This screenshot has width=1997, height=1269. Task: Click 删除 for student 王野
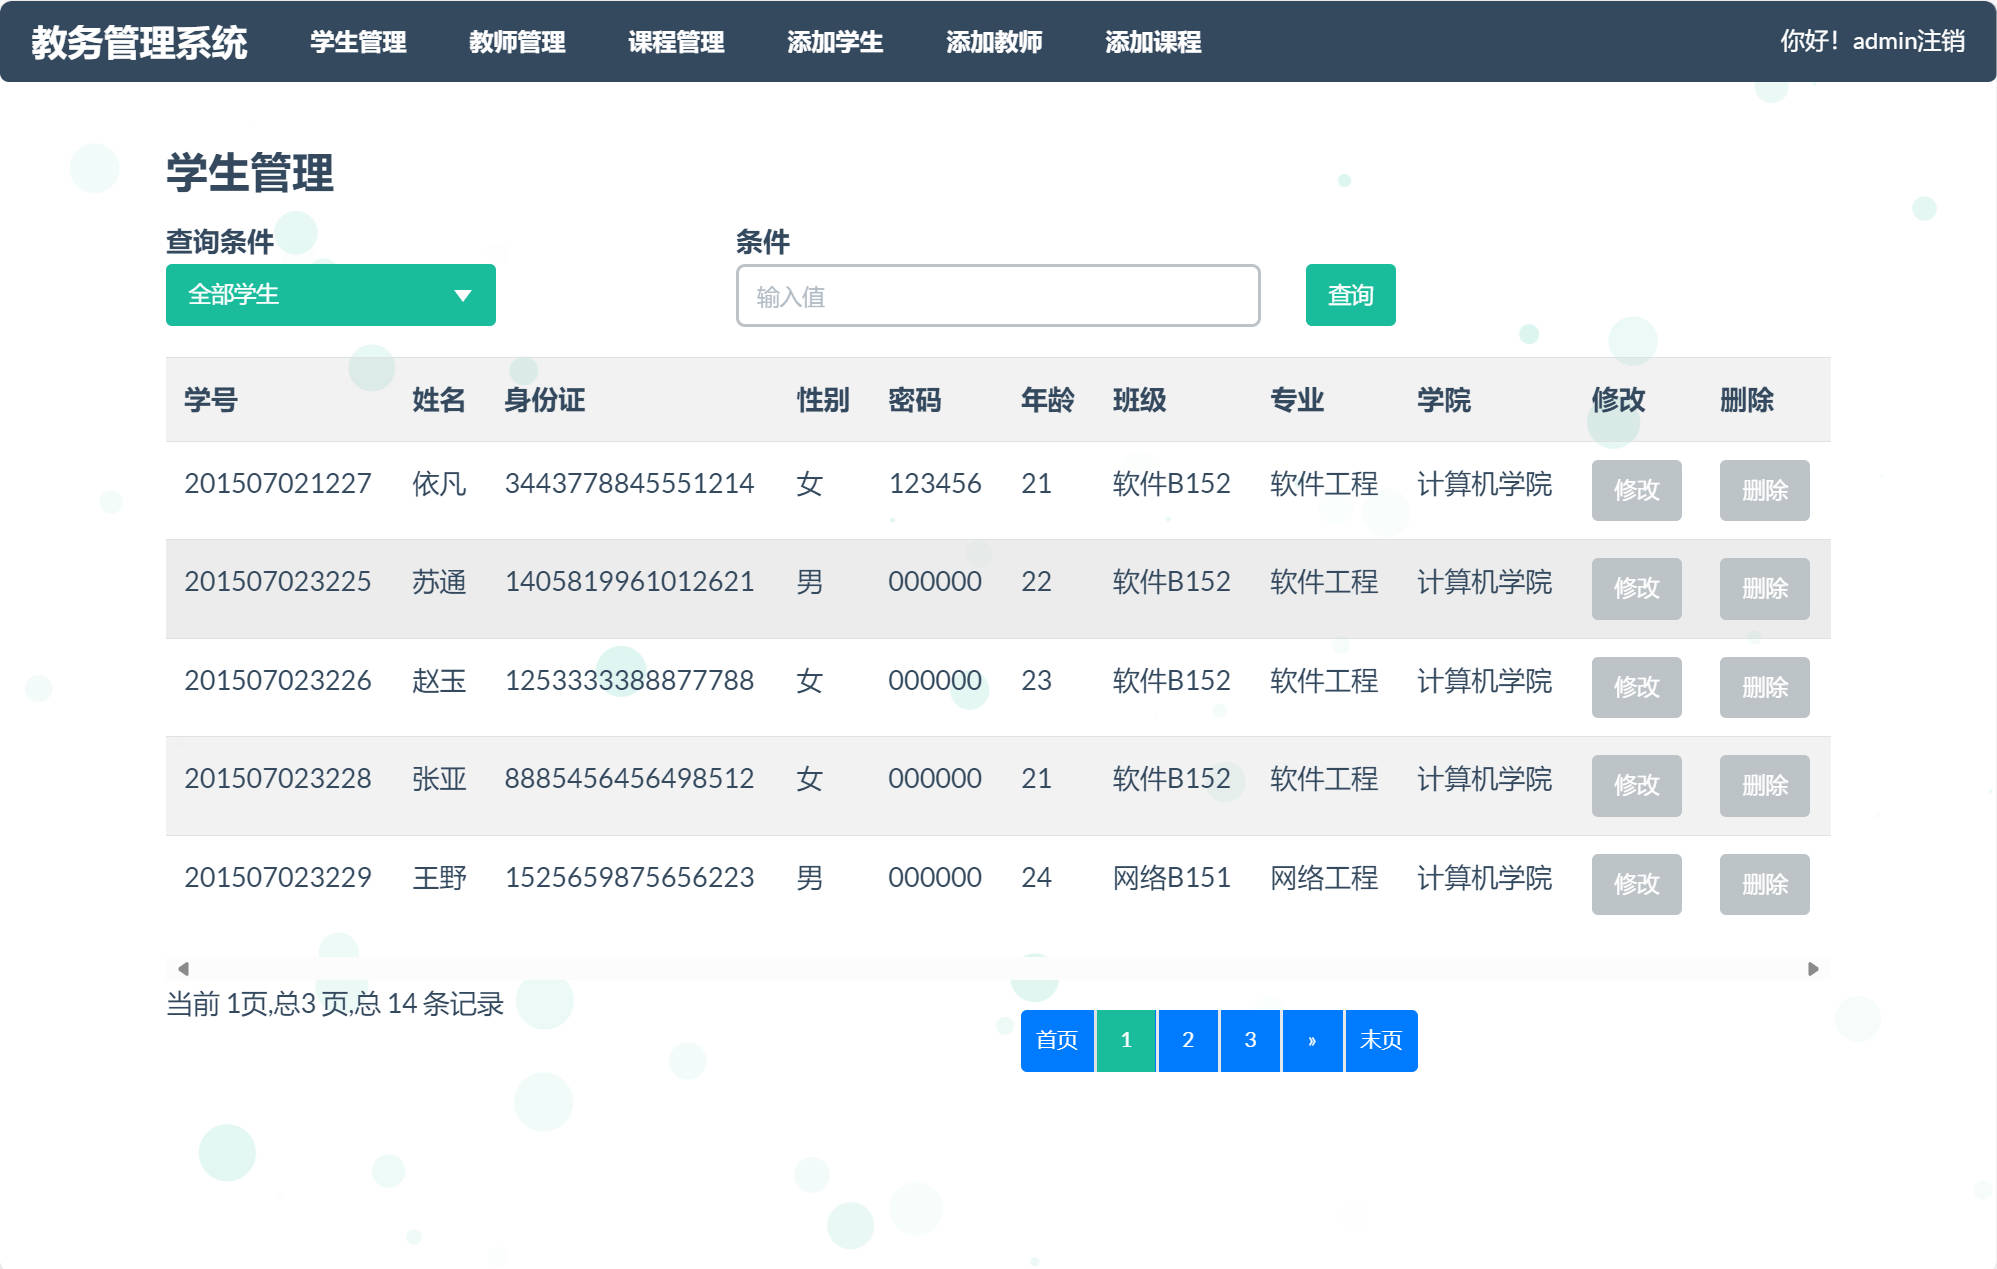[1764, 884]
